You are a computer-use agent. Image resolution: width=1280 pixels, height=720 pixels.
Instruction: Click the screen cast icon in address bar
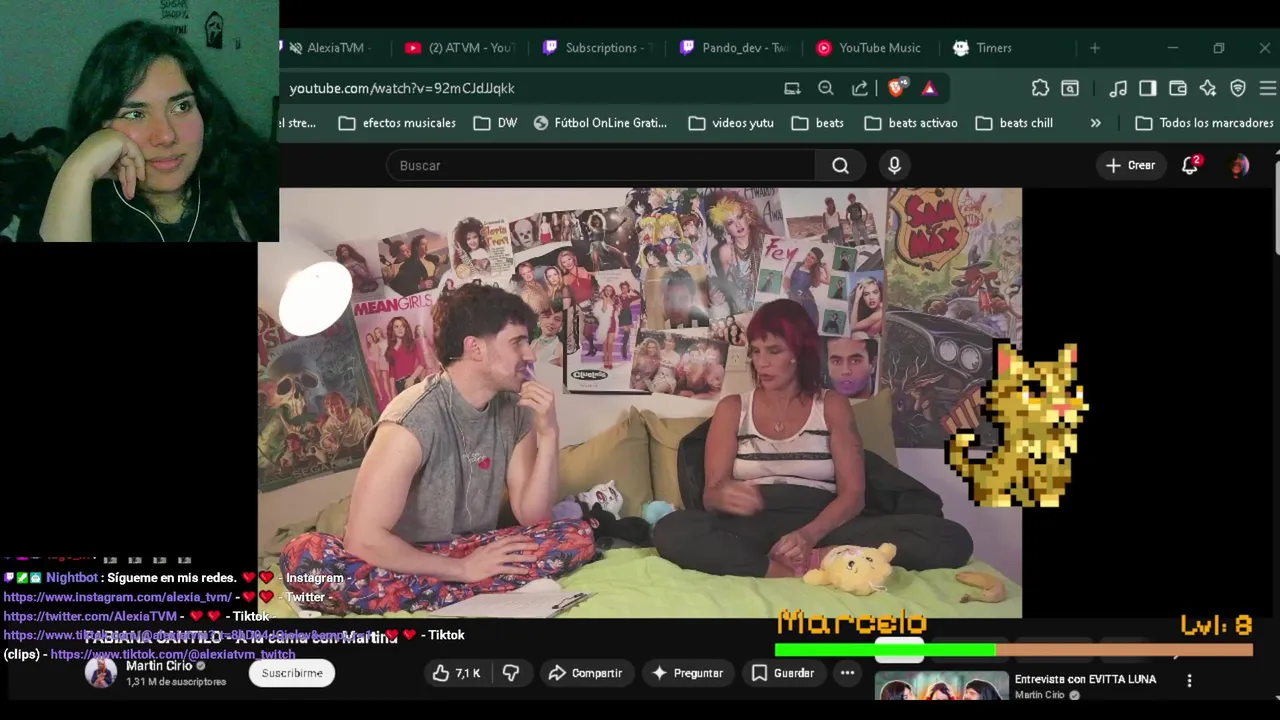pos(792,88)
